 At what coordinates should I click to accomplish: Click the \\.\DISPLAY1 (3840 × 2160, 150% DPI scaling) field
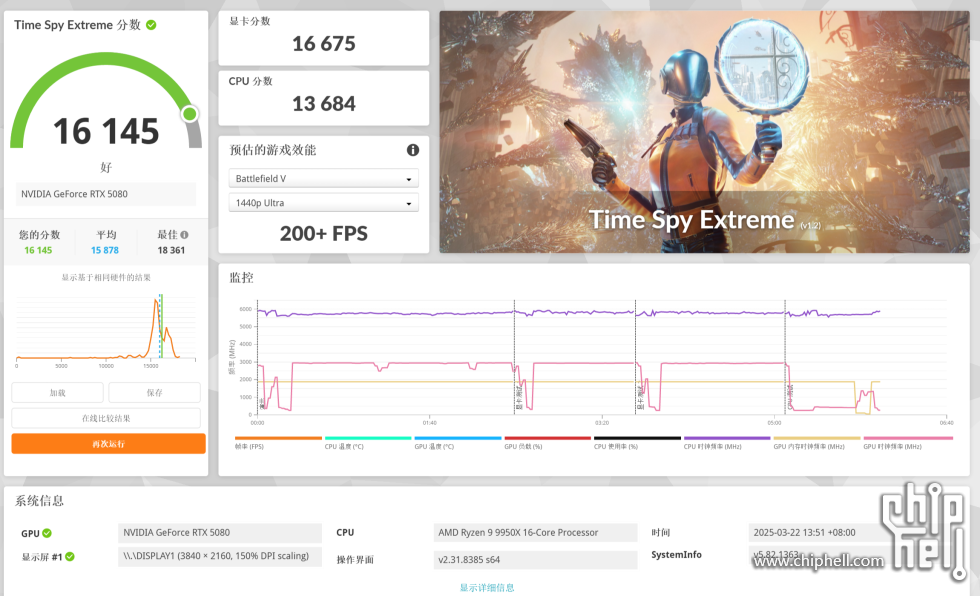coord(220,556)
